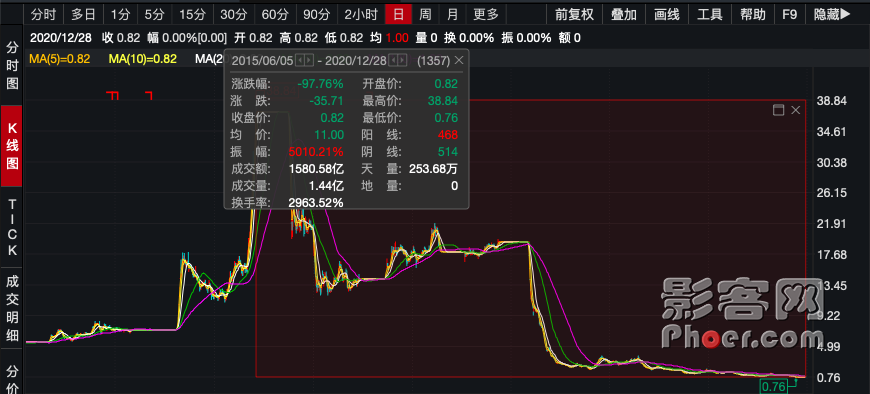Switch chart period to 周
The width and height of the screenshot is (870, 394).
pos(425,14)
